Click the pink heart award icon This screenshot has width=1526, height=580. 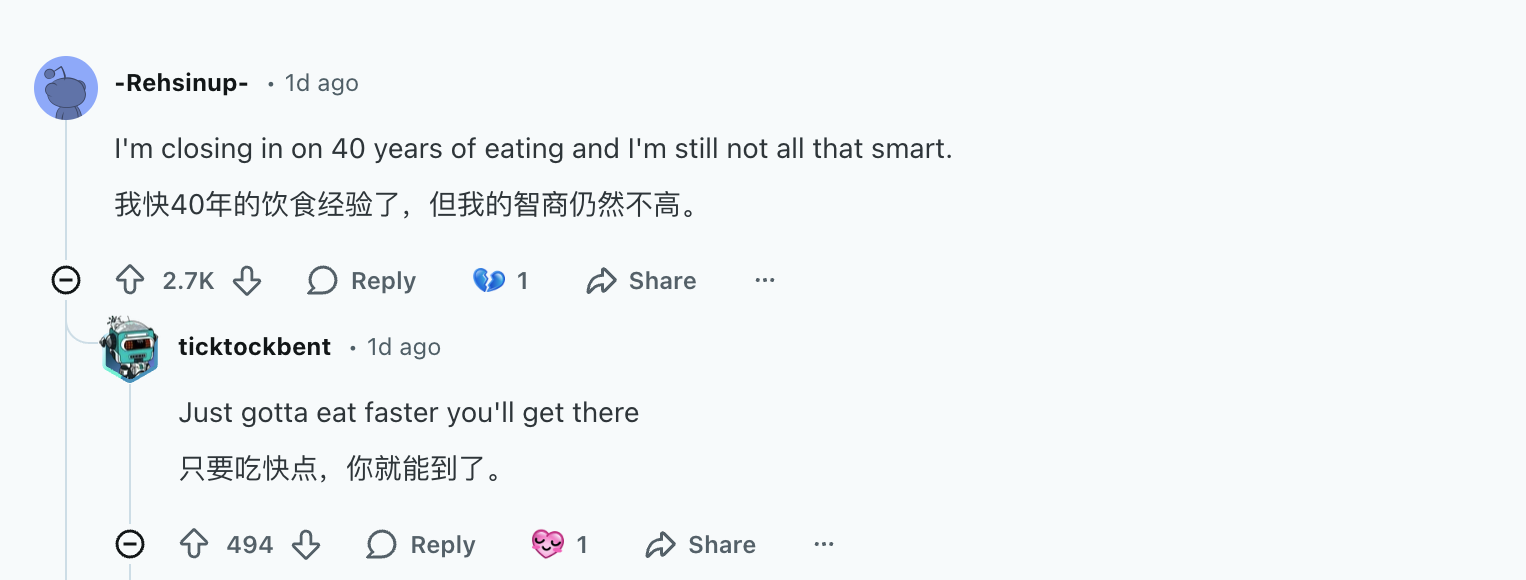click(x=548, y=545)
